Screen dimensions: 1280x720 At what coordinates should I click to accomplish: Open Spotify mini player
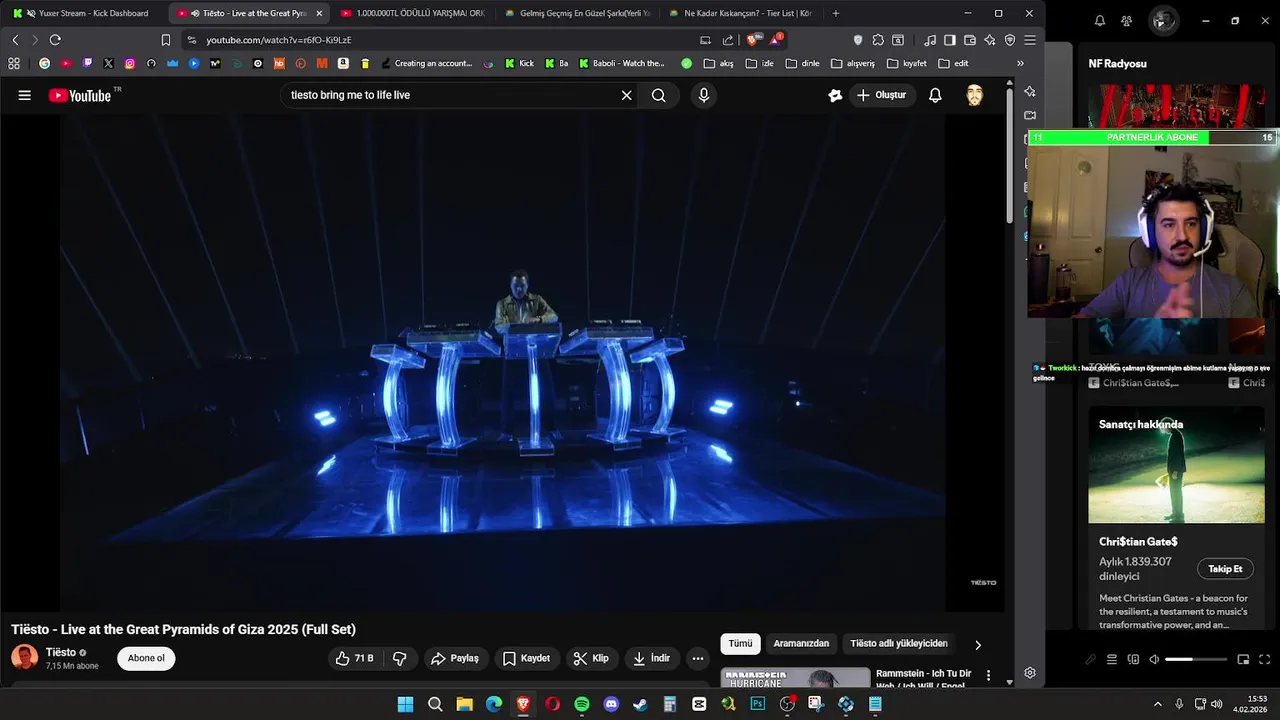click(1243, 659)
